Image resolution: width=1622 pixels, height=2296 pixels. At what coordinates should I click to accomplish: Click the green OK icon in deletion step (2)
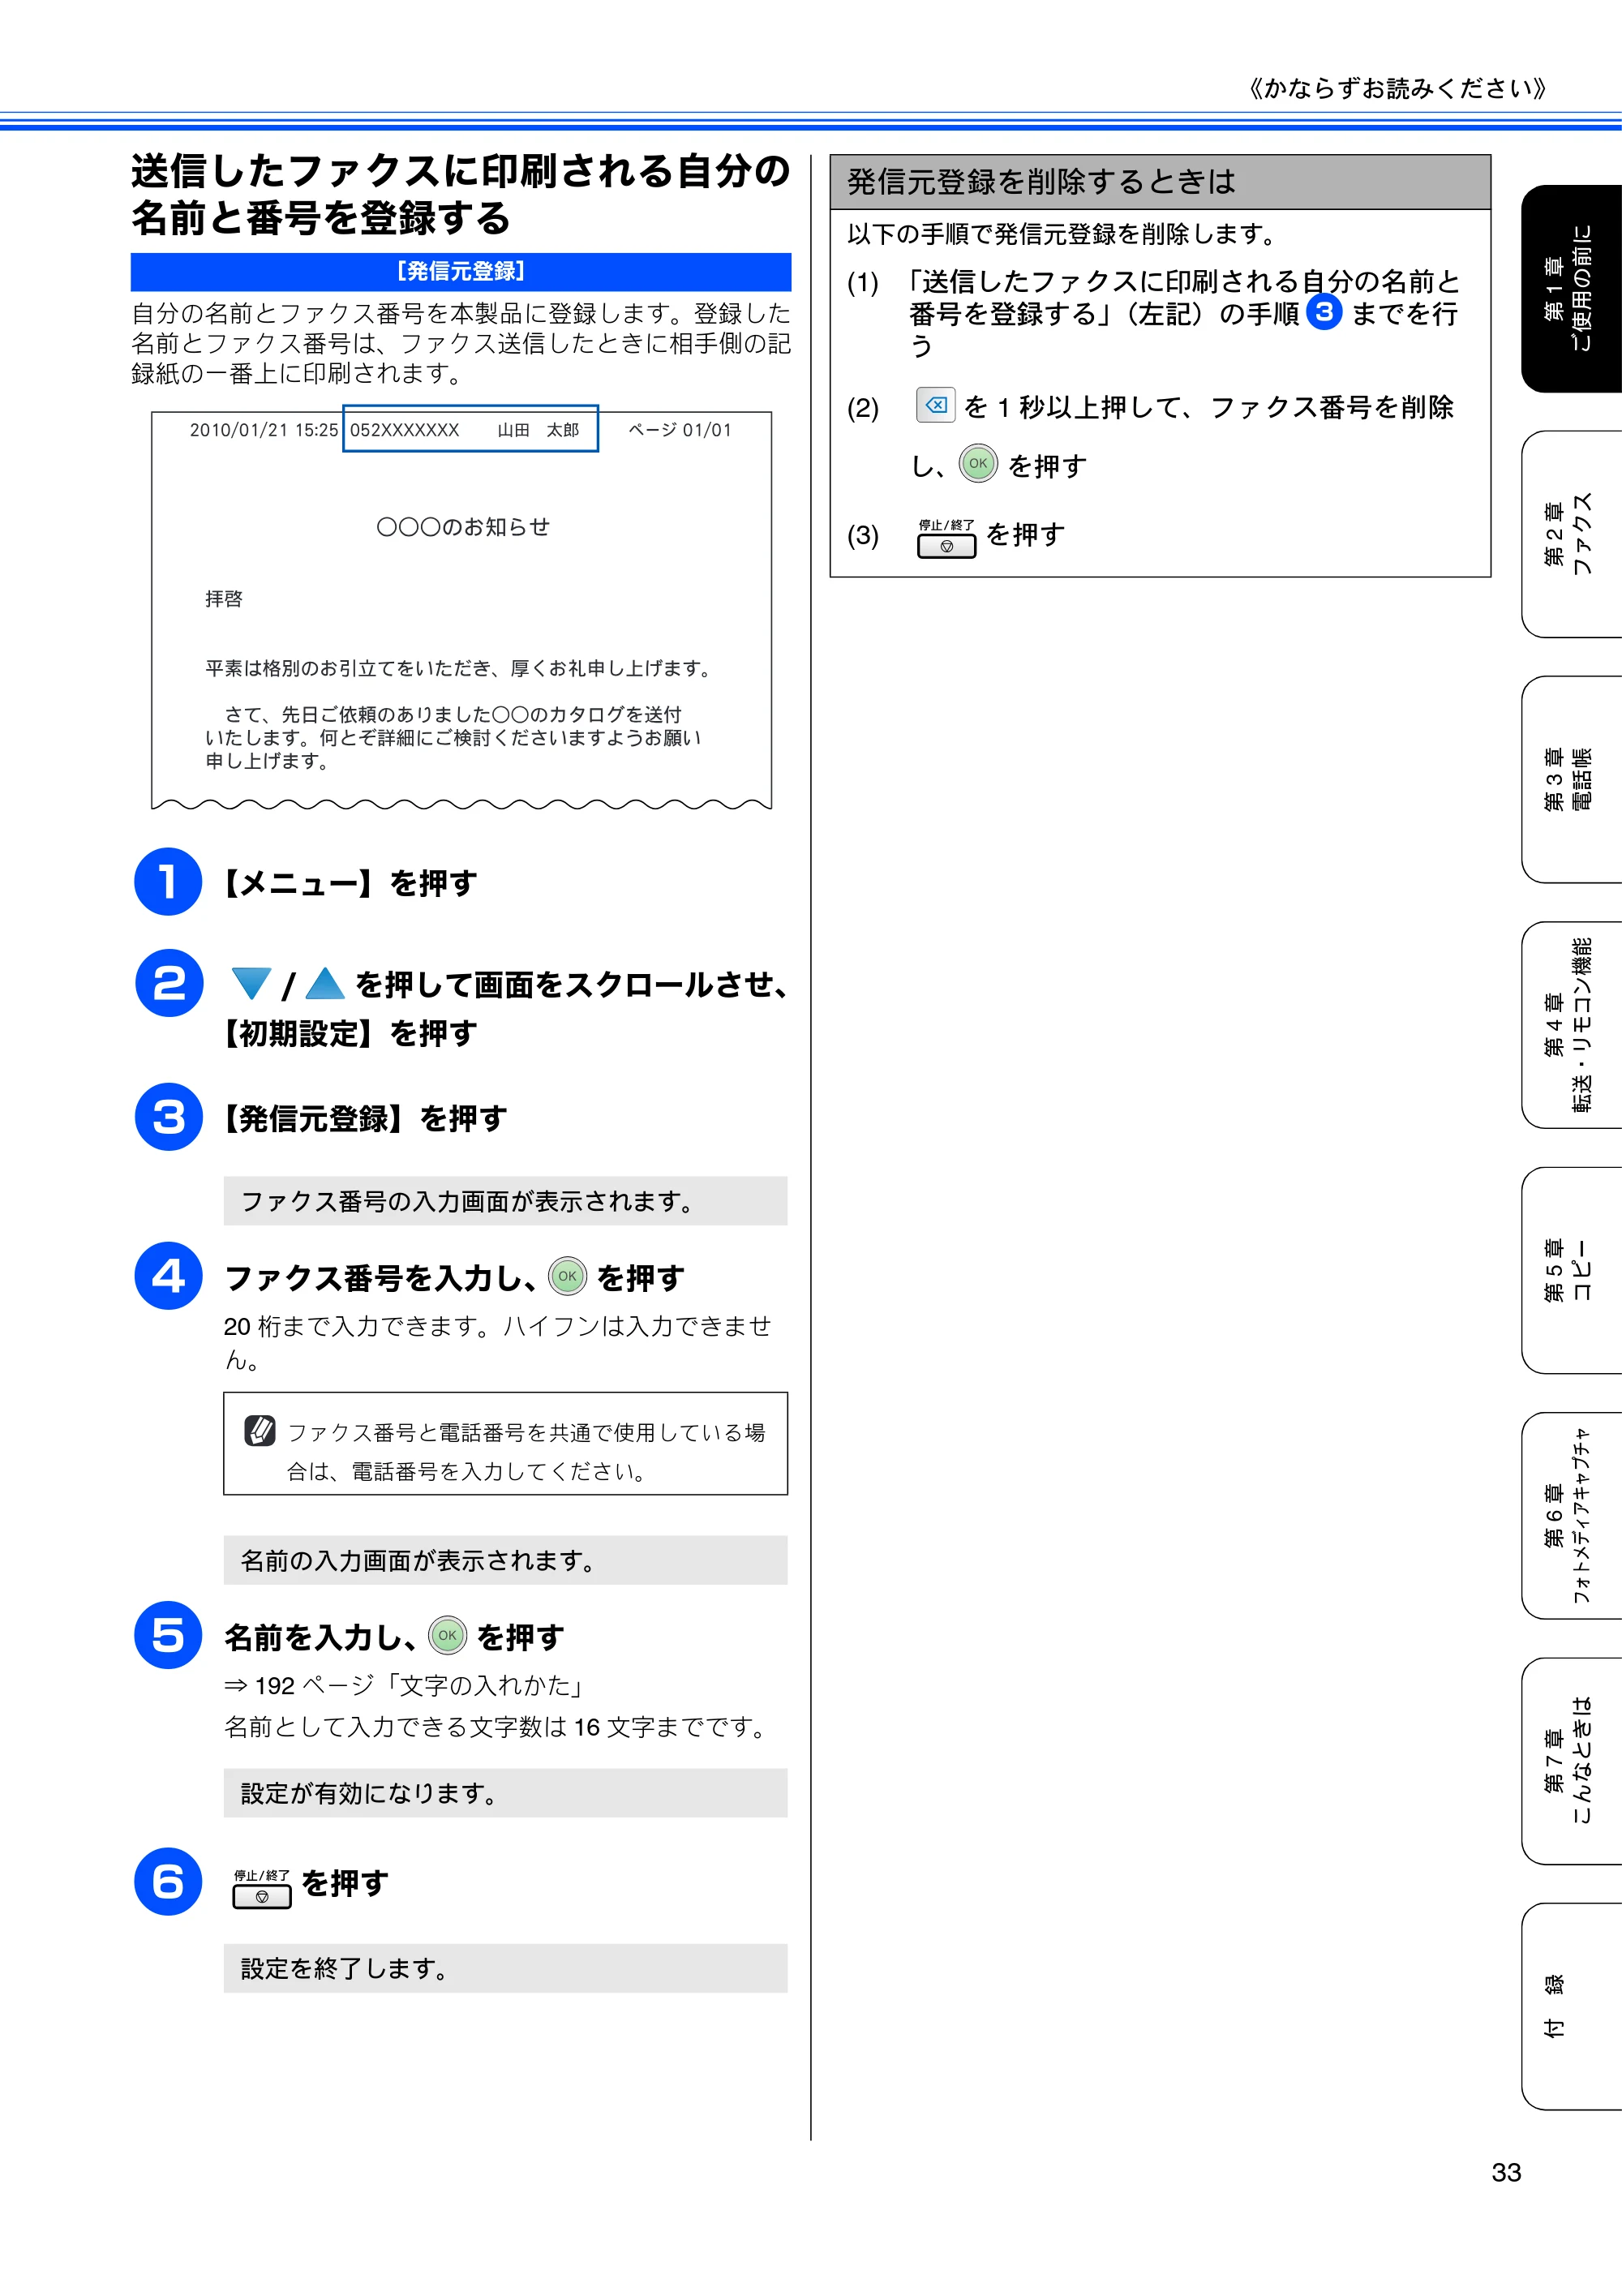pos(978,463)
